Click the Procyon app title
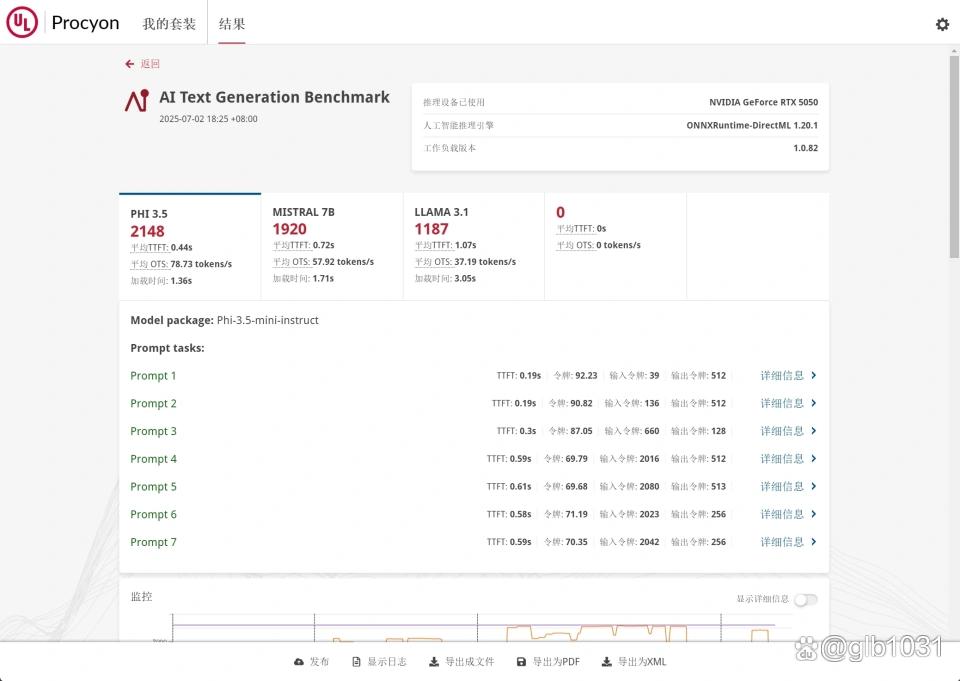The height and width of the screenshot is (681, 960). point(85,23)
